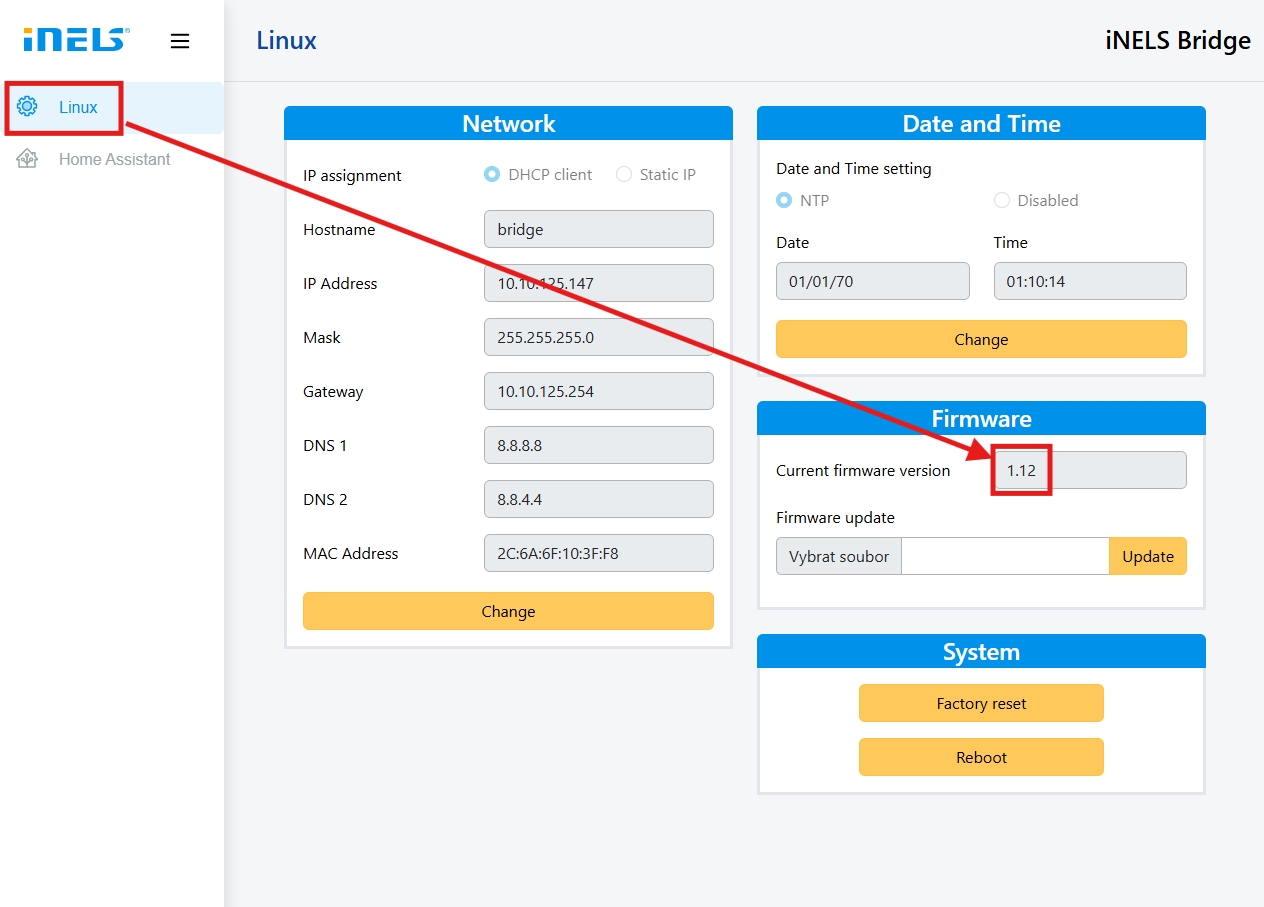Select the DHCP client radio button
The height and width of the screenshot is (907, 1264).
click(x=492, y=174)
